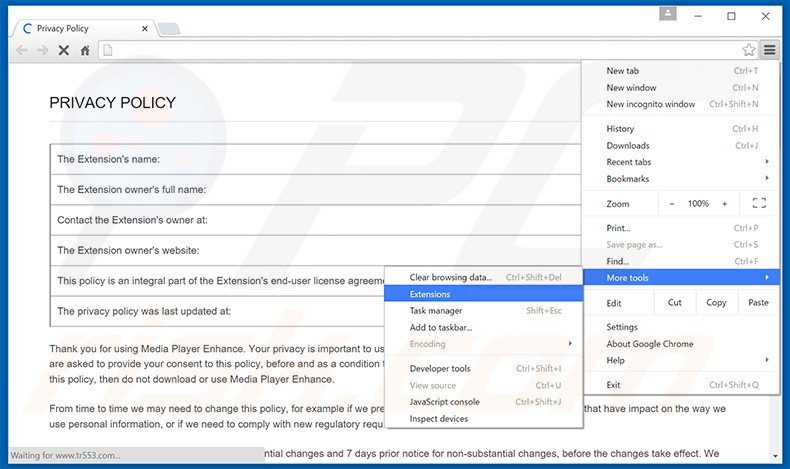The image size is (790, 469).
Task: Click 'The Extension's name:' row
Action: click(x=315, y=159)
